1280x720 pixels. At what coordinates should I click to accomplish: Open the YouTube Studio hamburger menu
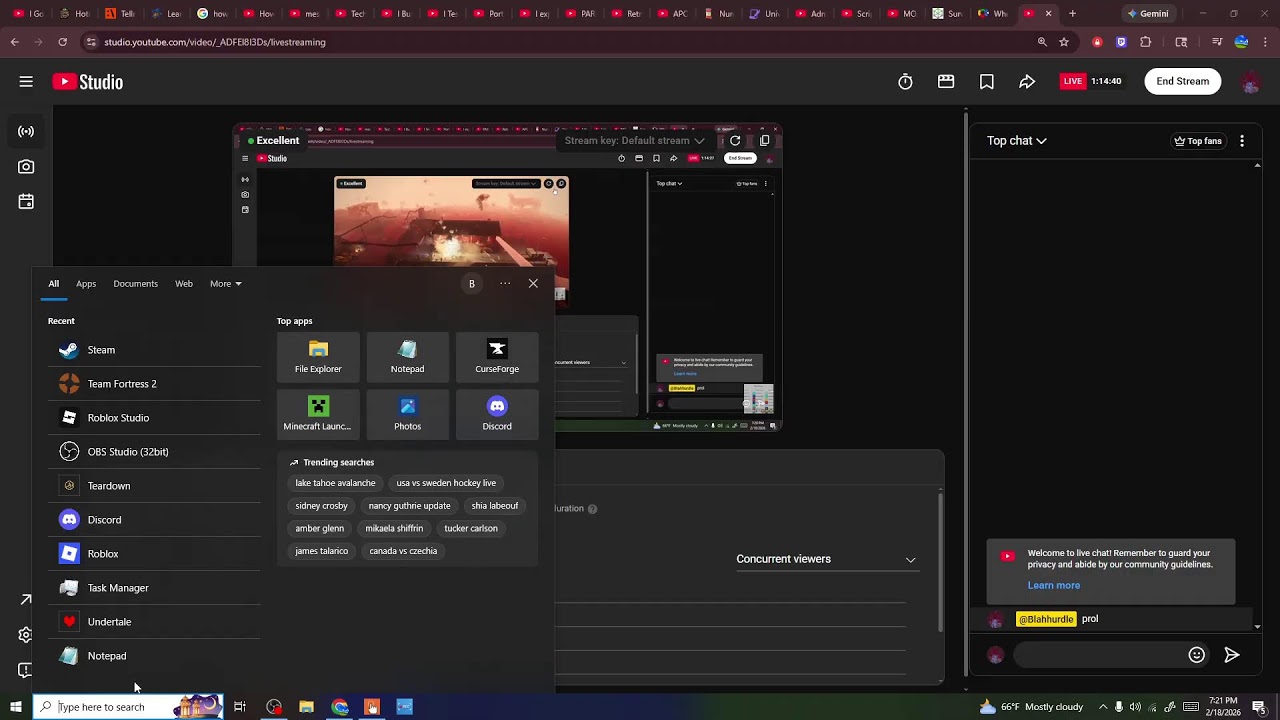coord(26,82)
